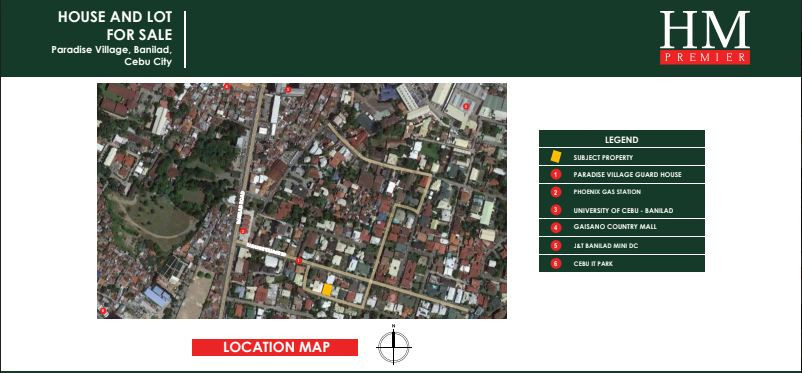
Task: Select GAISANO COUNTRY MALL legend text
Action: pyautogui.click(x=615, y=226)
